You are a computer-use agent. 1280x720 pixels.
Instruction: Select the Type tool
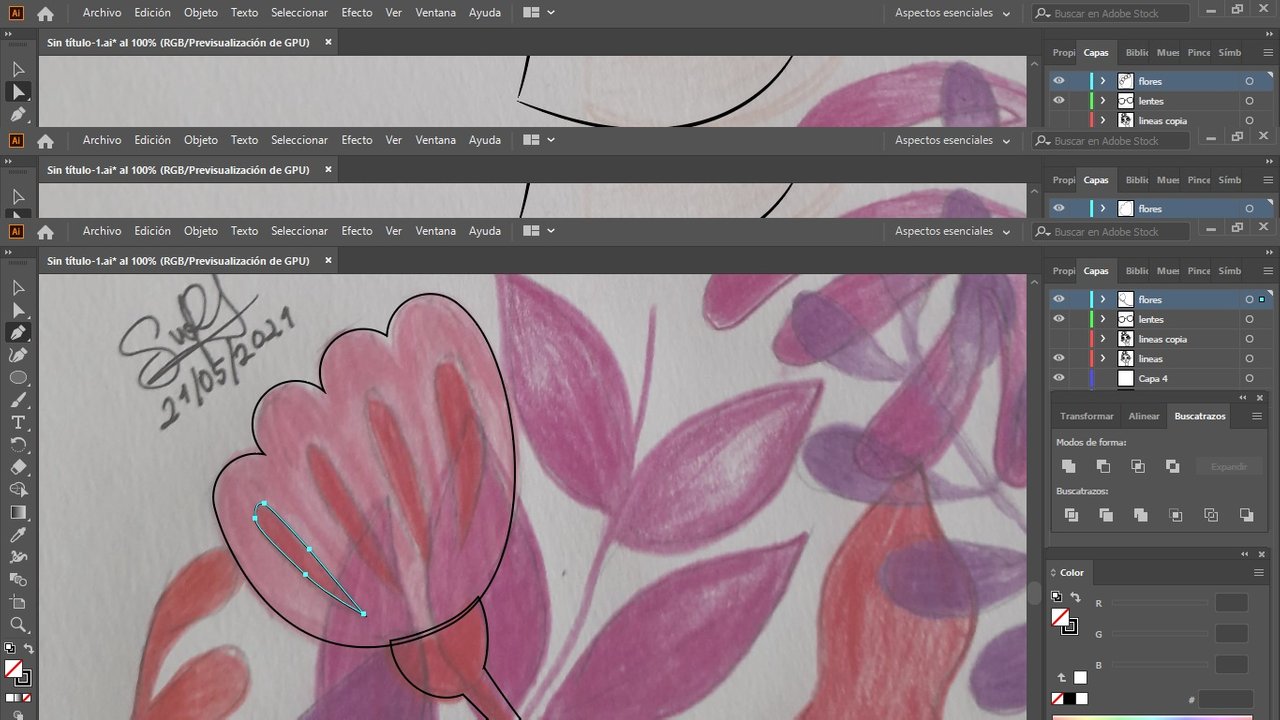[x=18, y=422]
